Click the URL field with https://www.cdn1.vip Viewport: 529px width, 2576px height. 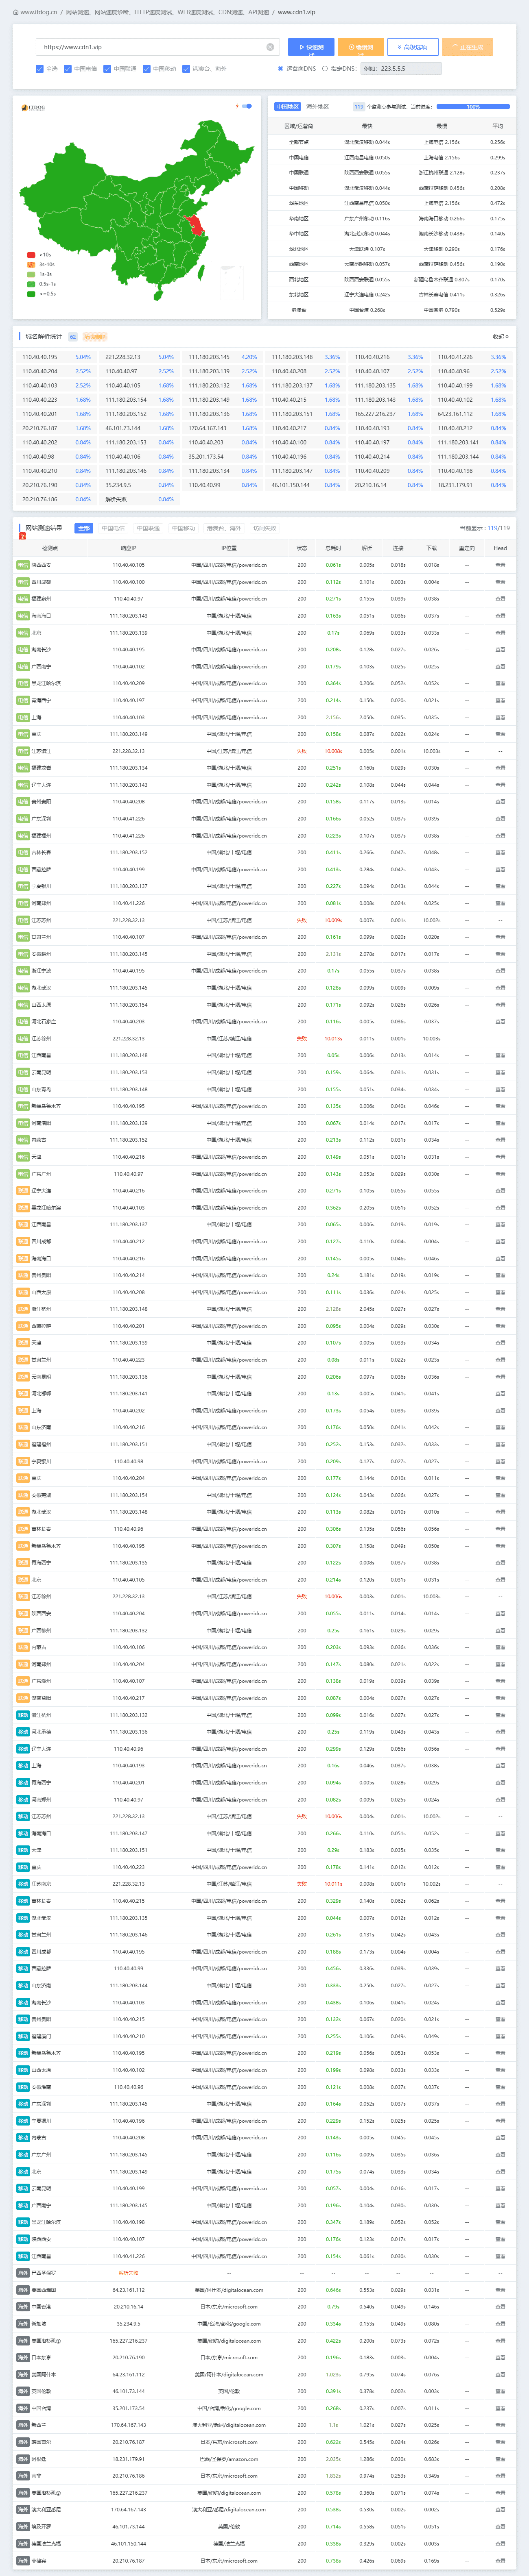click(158, 47)
